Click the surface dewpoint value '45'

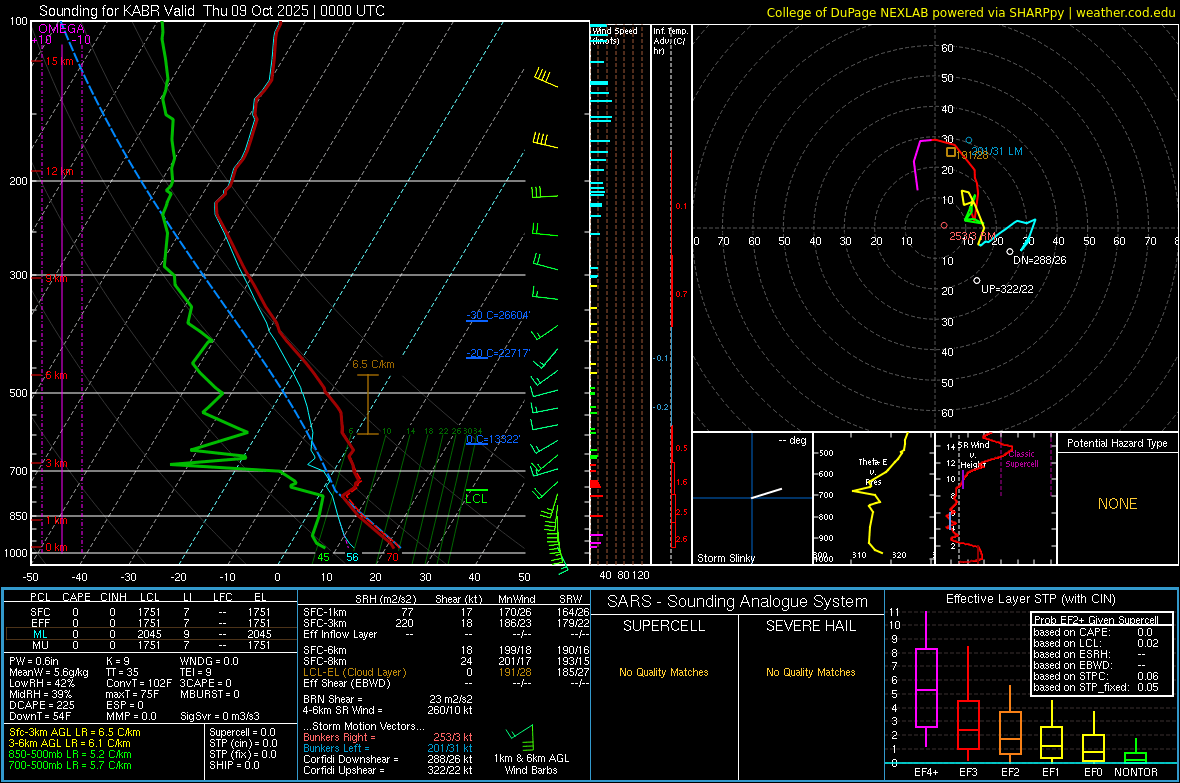pyautogui.click(x=324, y=557)
